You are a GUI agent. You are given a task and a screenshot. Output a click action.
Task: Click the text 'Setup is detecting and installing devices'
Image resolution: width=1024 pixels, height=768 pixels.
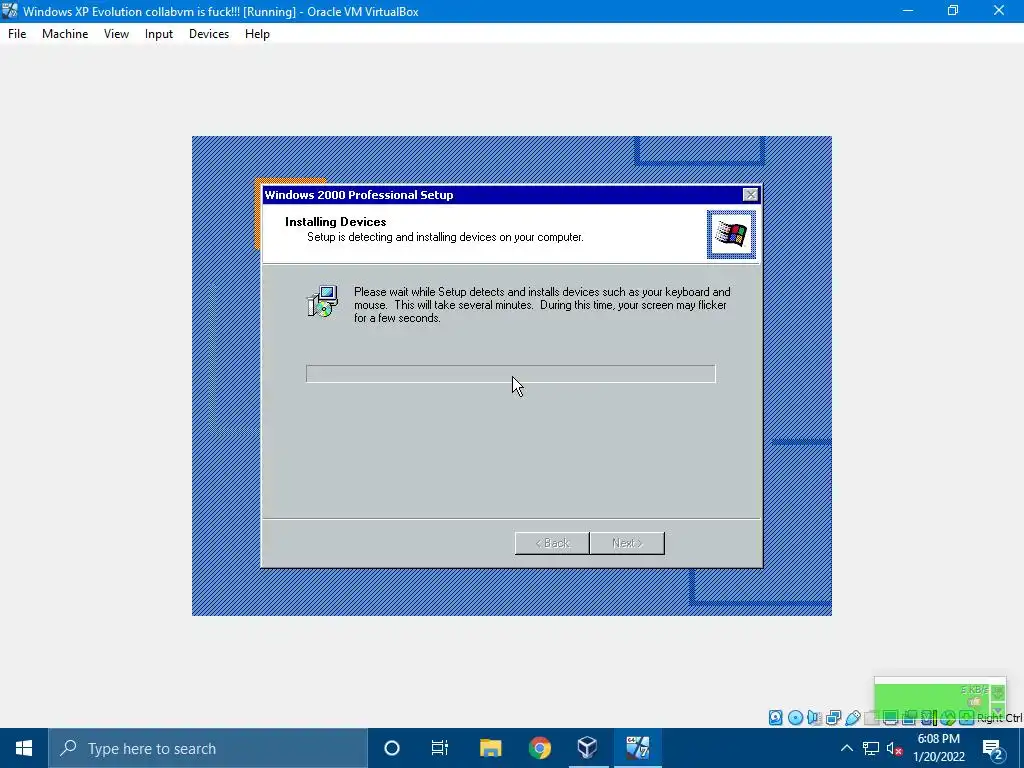[x=445, y=237]
